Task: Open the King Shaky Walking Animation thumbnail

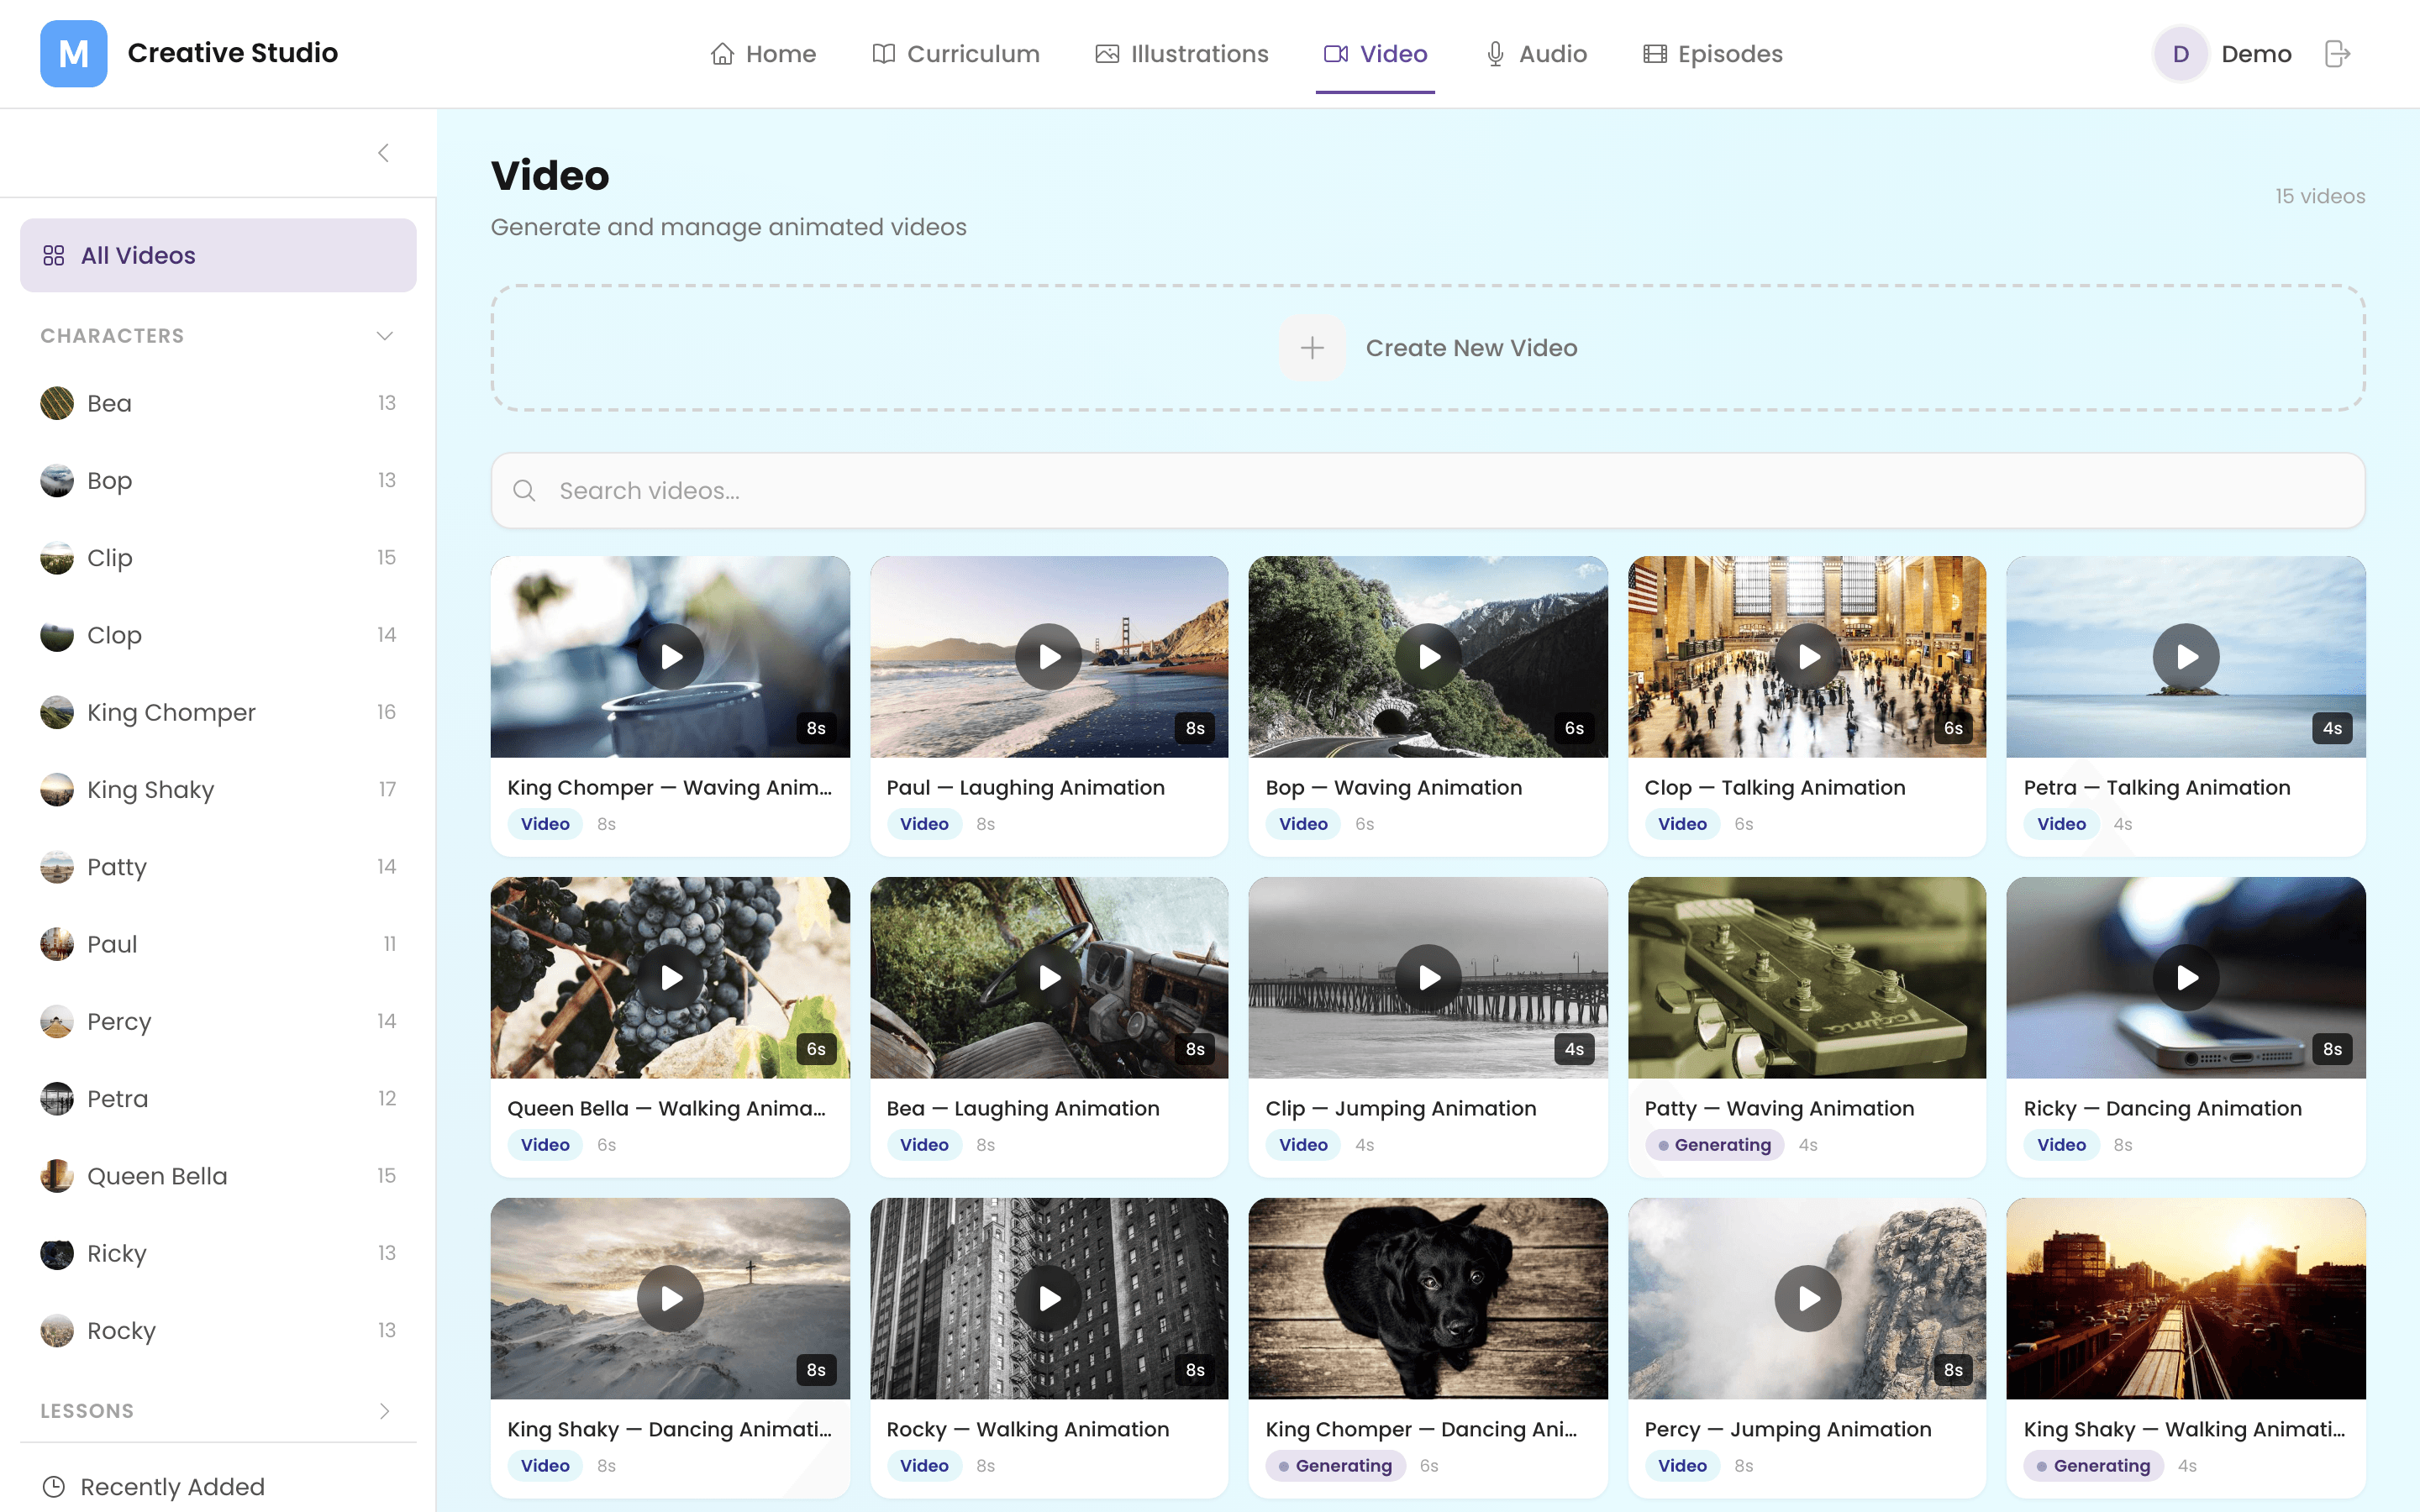Action: coord(2186,1299)
